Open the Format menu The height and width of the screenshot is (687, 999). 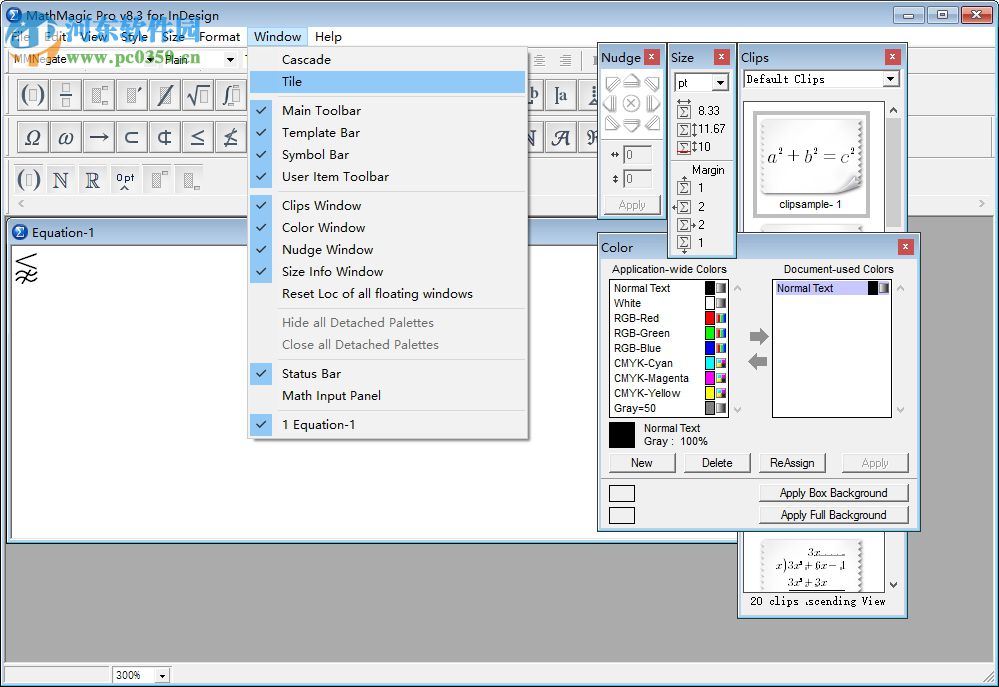(219, 37)
